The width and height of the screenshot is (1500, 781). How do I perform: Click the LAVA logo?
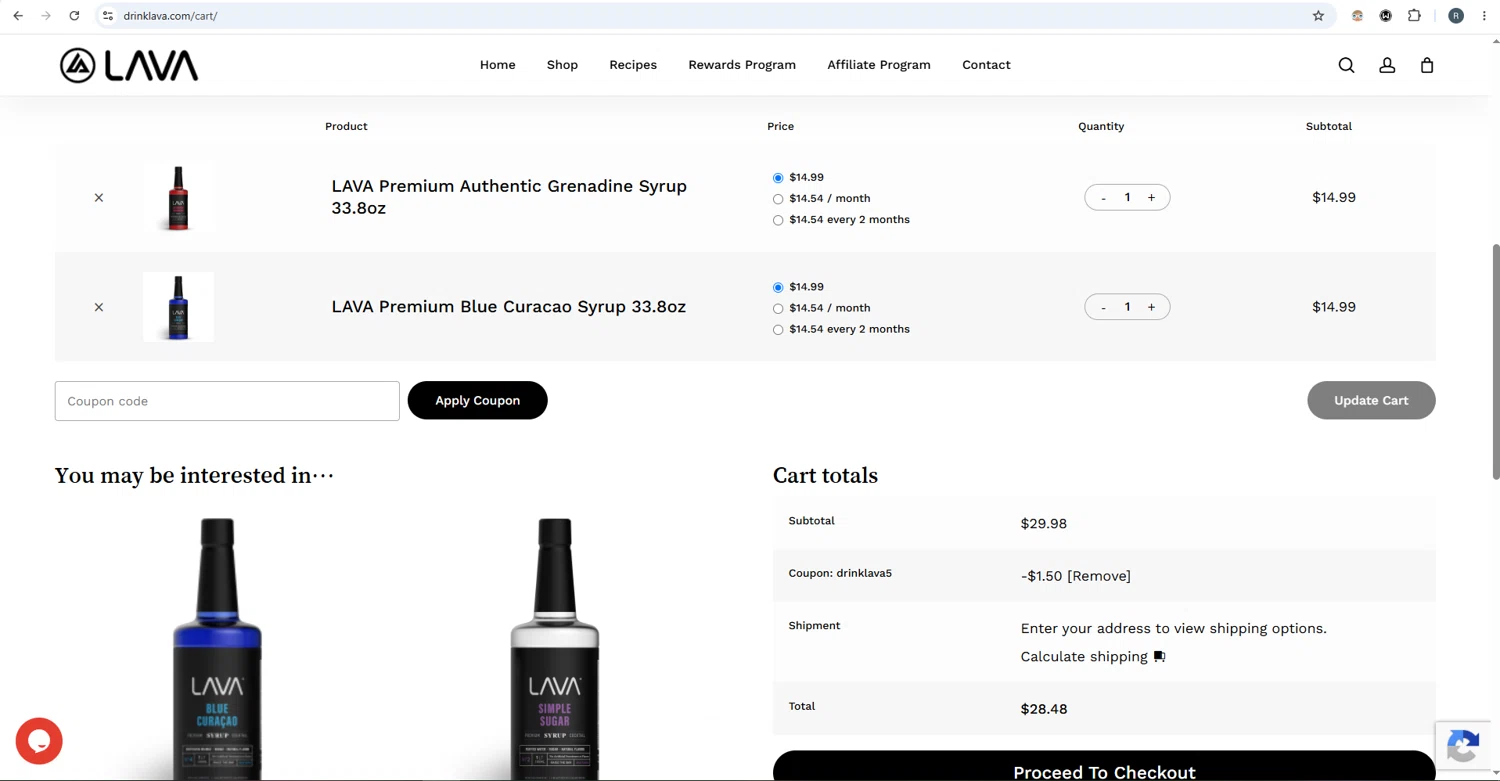point(129,65)
